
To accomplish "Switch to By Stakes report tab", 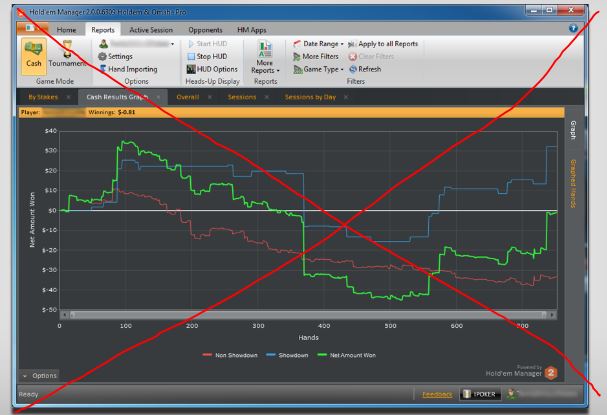I will [x=43, y=97].
